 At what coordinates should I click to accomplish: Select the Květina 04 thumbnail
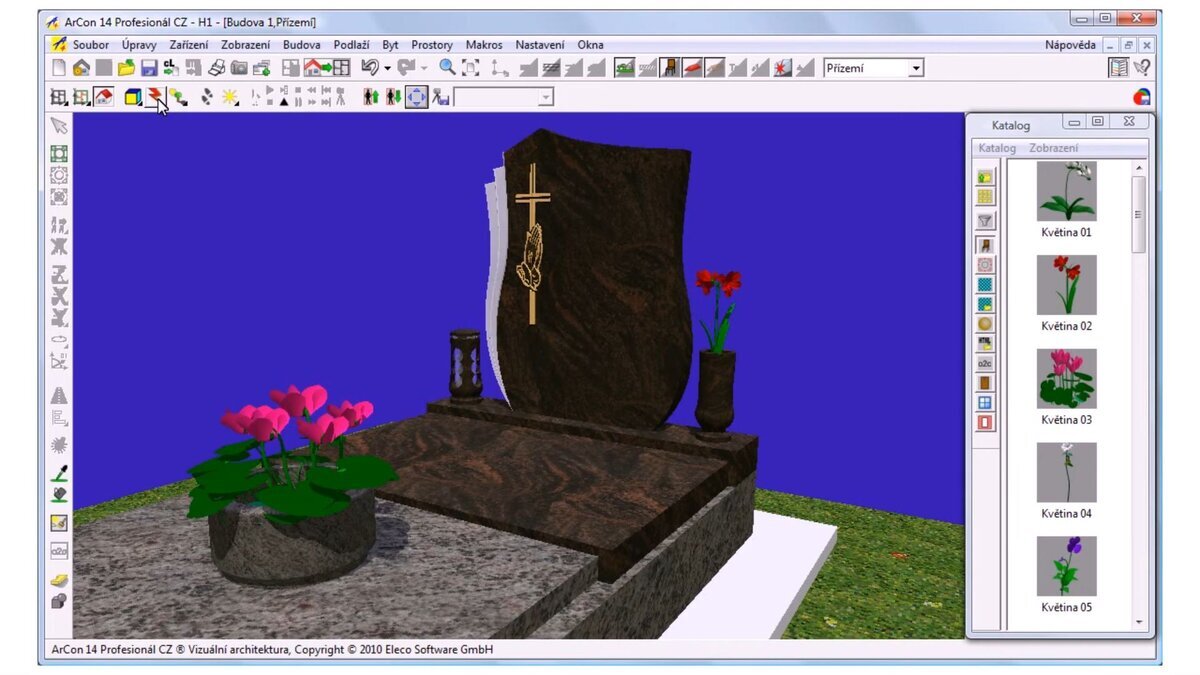pyautogui.click(x=1066, y=472)
